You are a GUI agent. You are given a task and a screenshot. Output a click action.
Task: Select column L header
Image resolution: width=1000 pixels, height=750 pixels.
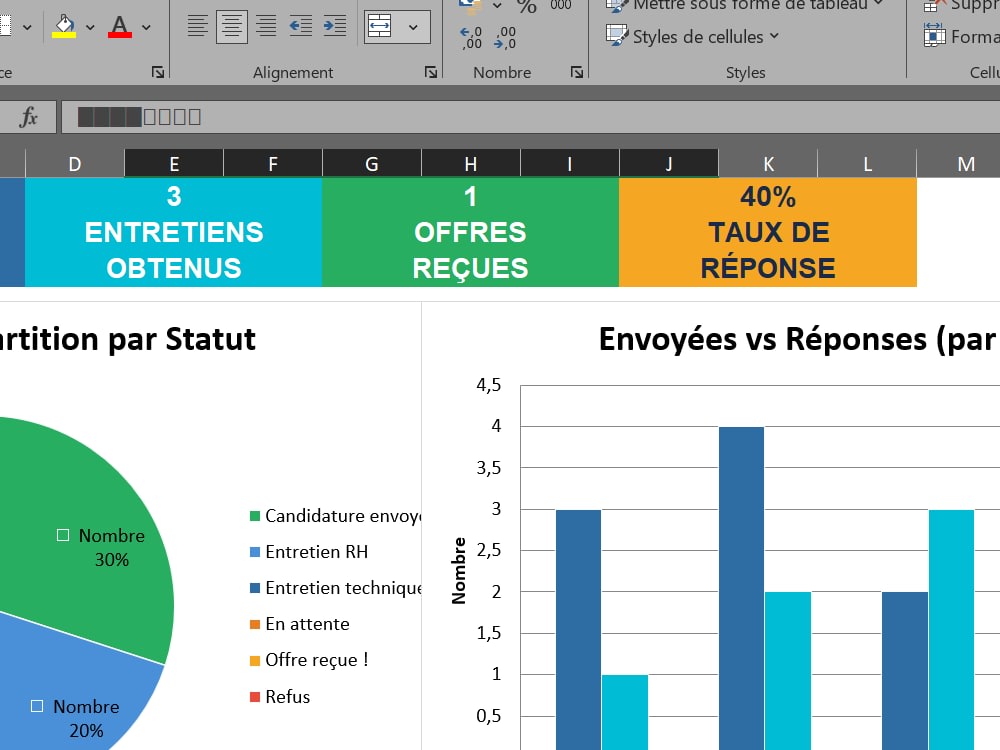867,164
